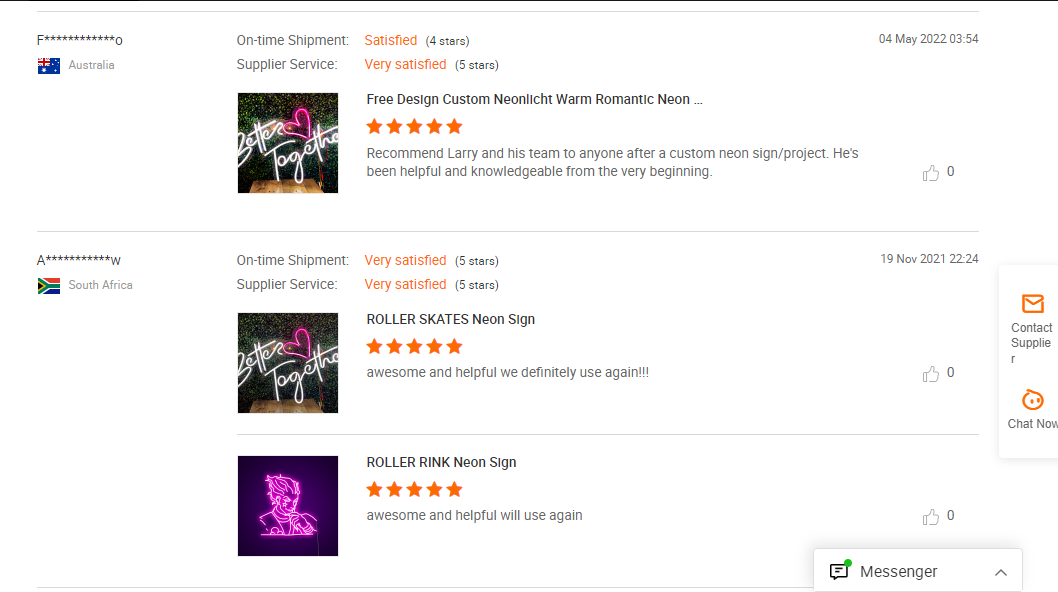Click the five-star rating of first review
The image size is (1058, 592).
tap(414, 126)
